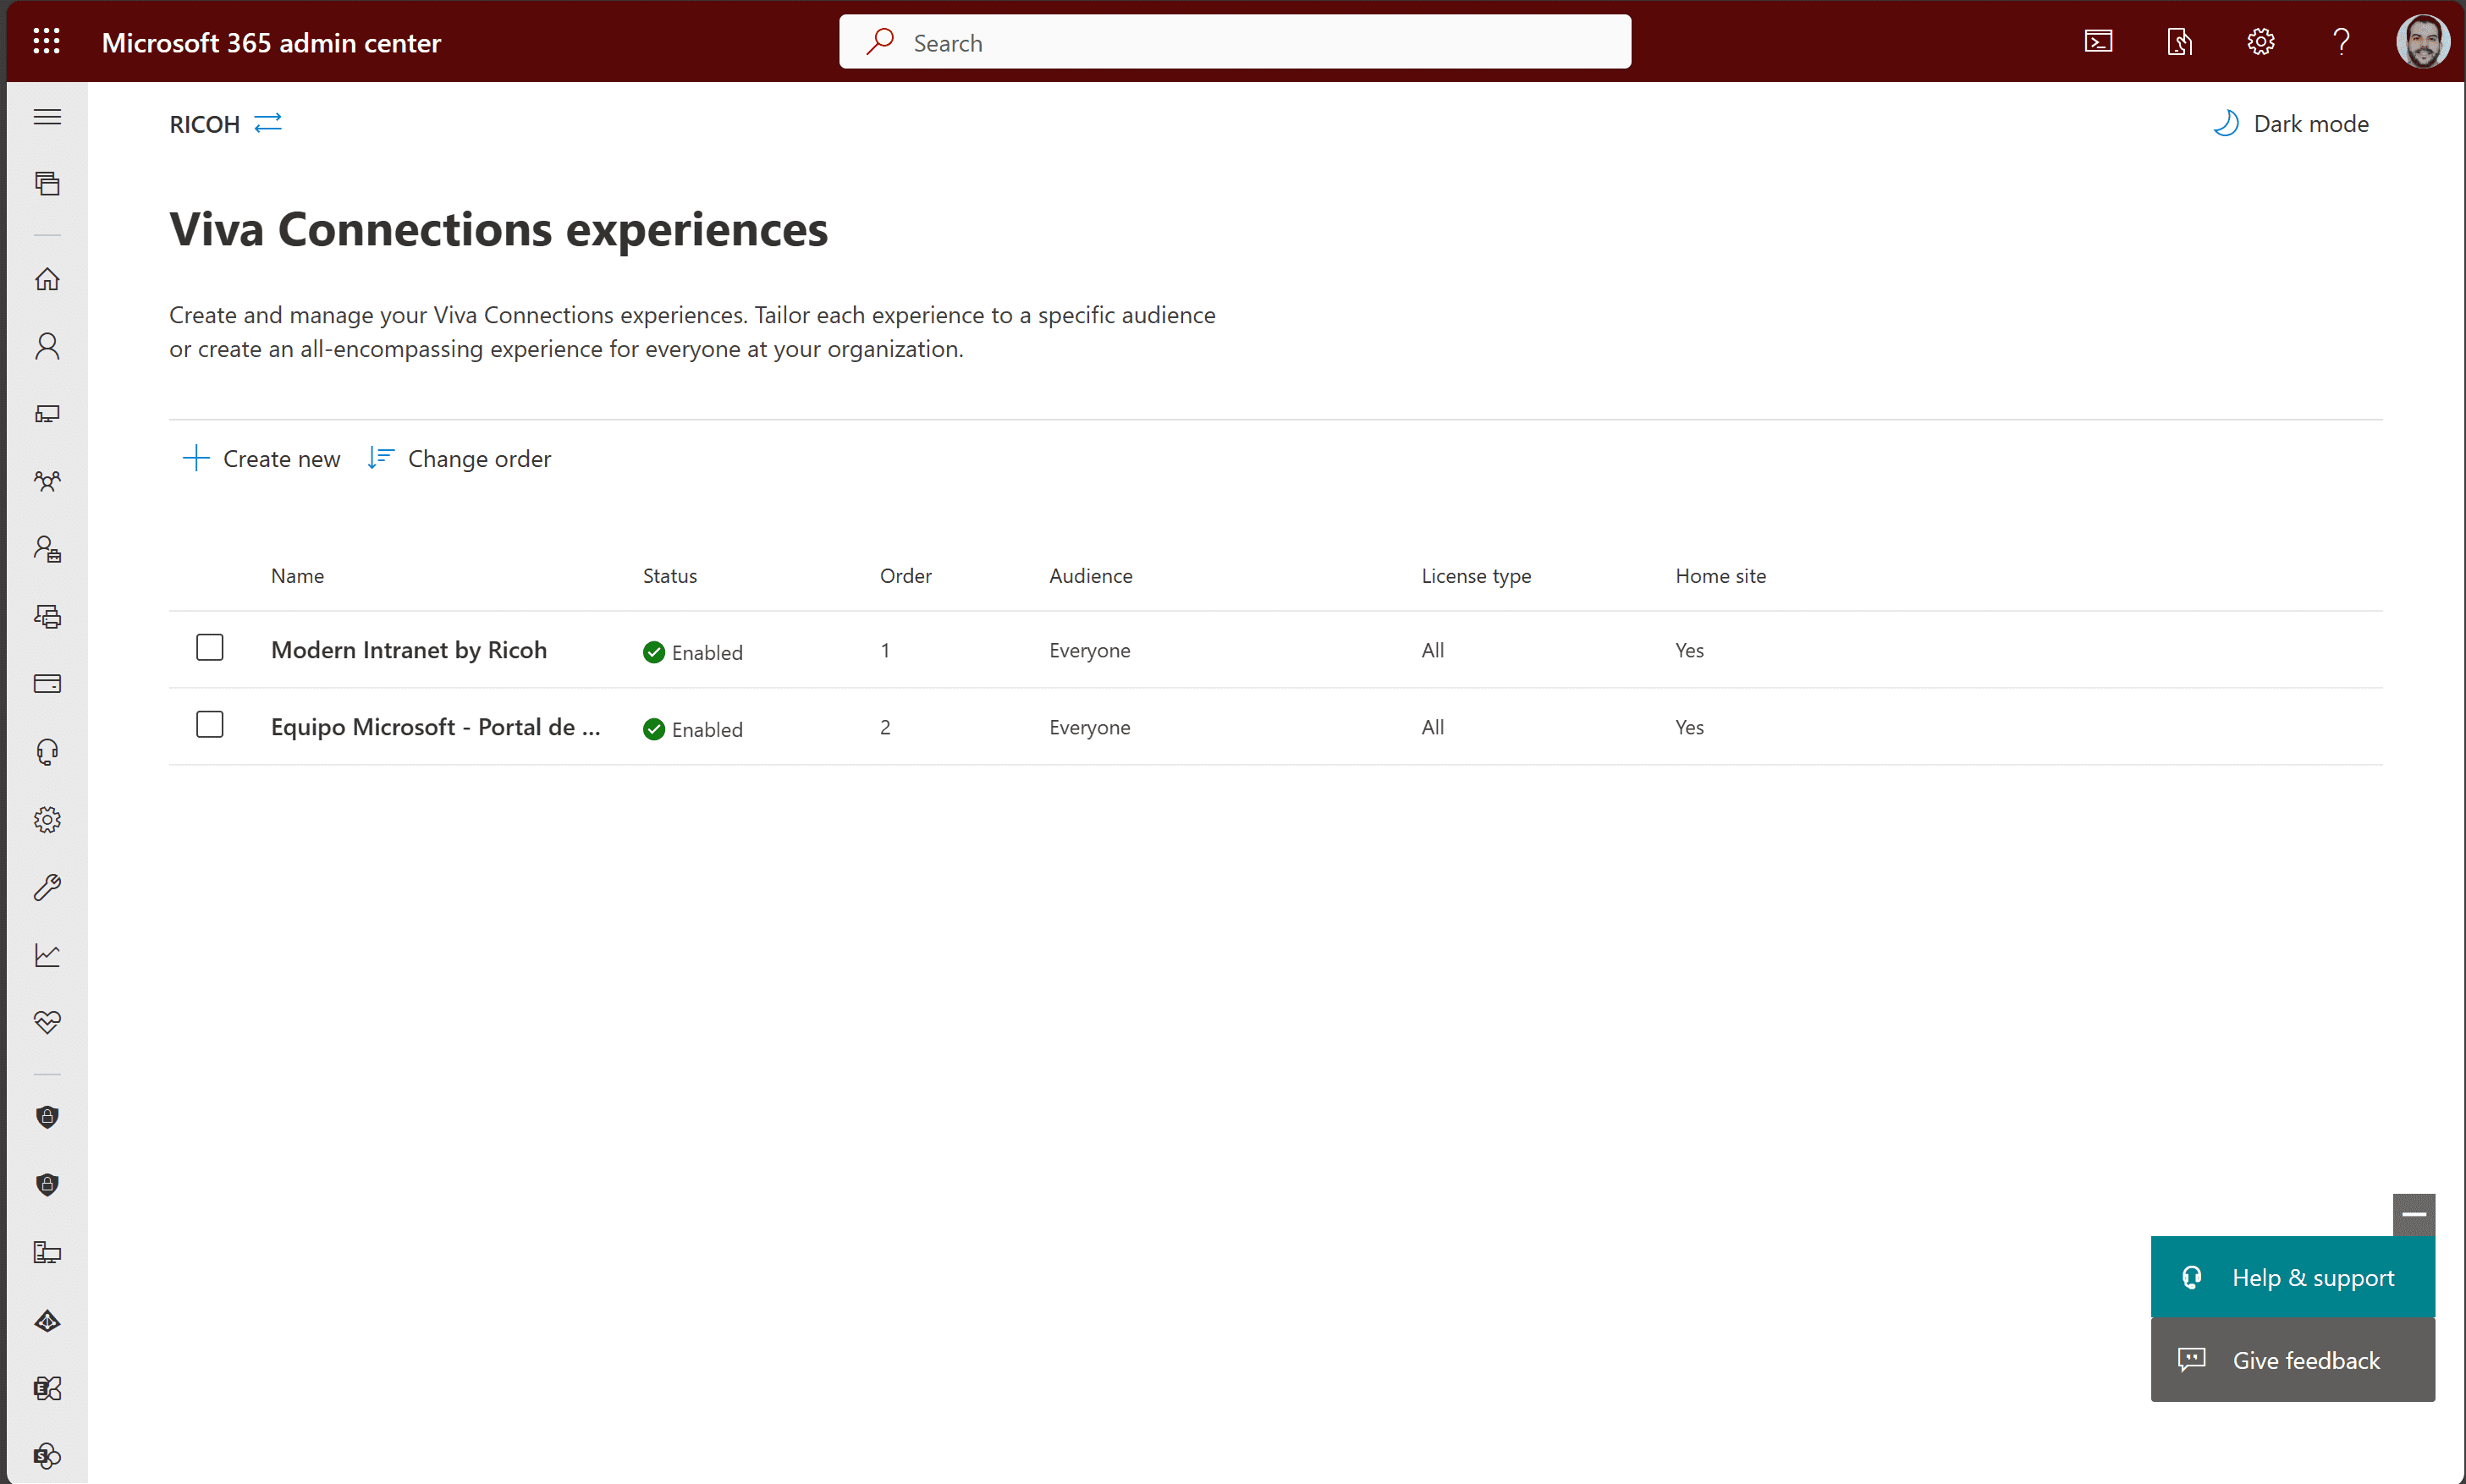
Task: Select the Modern Intranet by Ricoh checkbox
Action: tap(210, 648)
